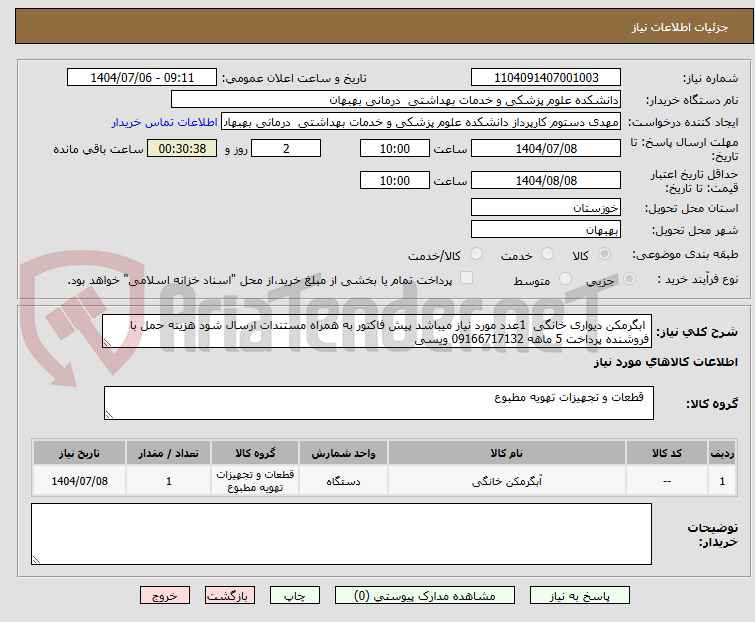755x622 pixels.
Task: Click the 'خروج' exit button
Action: (x=164, y=595)
